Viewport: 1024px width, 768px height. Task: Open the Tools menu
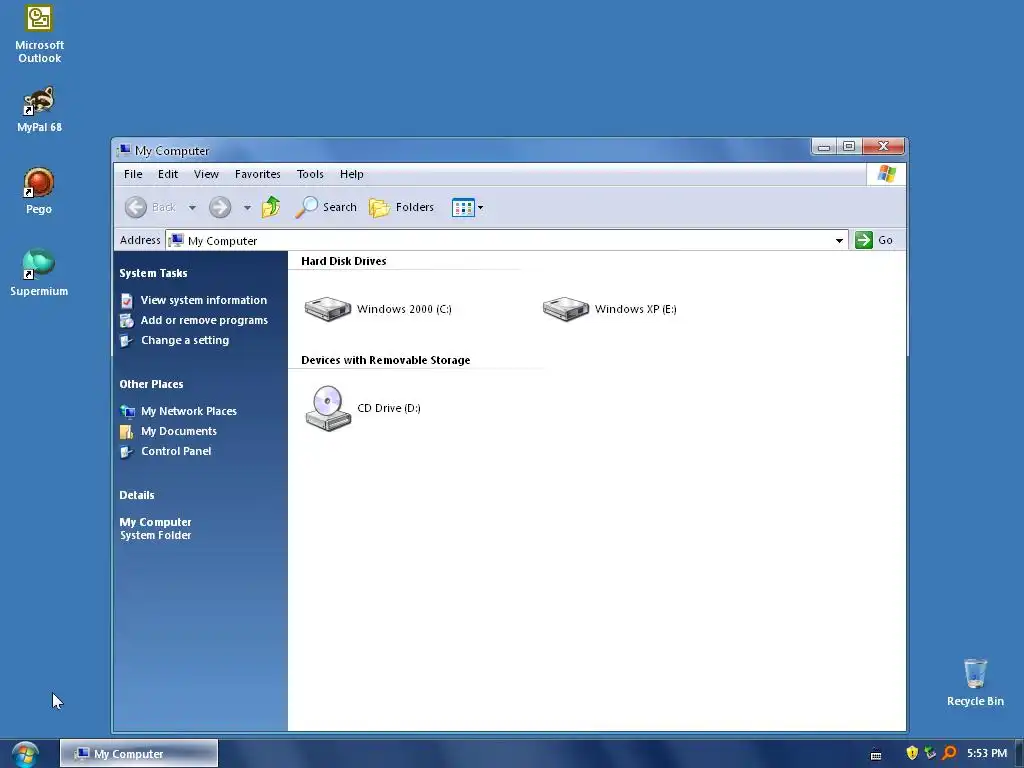(310, 174)
